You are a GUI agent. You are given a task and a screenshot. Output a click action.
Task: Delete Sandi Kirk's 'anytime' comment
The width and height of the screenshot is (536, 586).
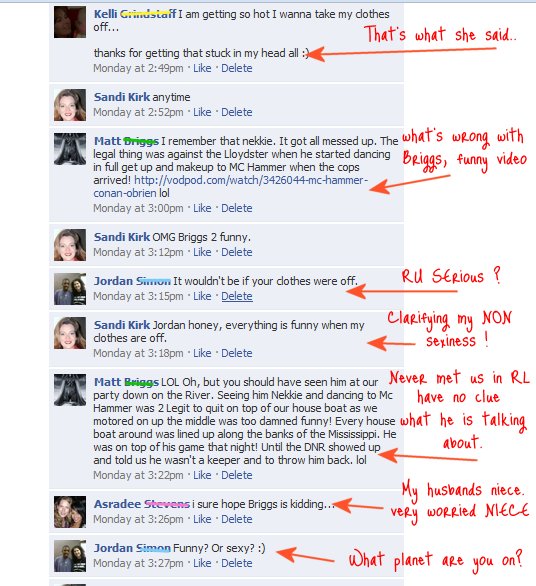(x=237, y=112)
